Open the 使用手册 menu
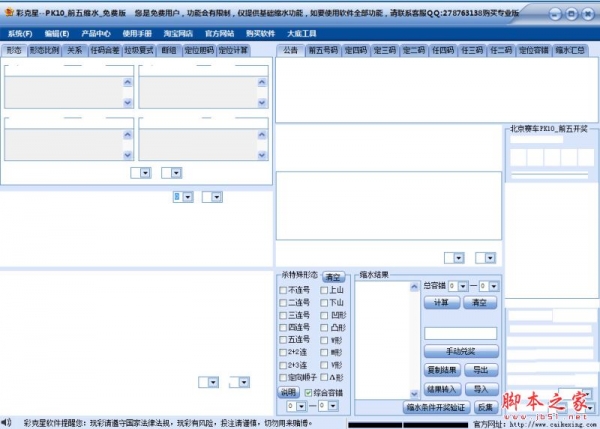The height and width of the screenshot is (429, 600). (x=137, y=34)
